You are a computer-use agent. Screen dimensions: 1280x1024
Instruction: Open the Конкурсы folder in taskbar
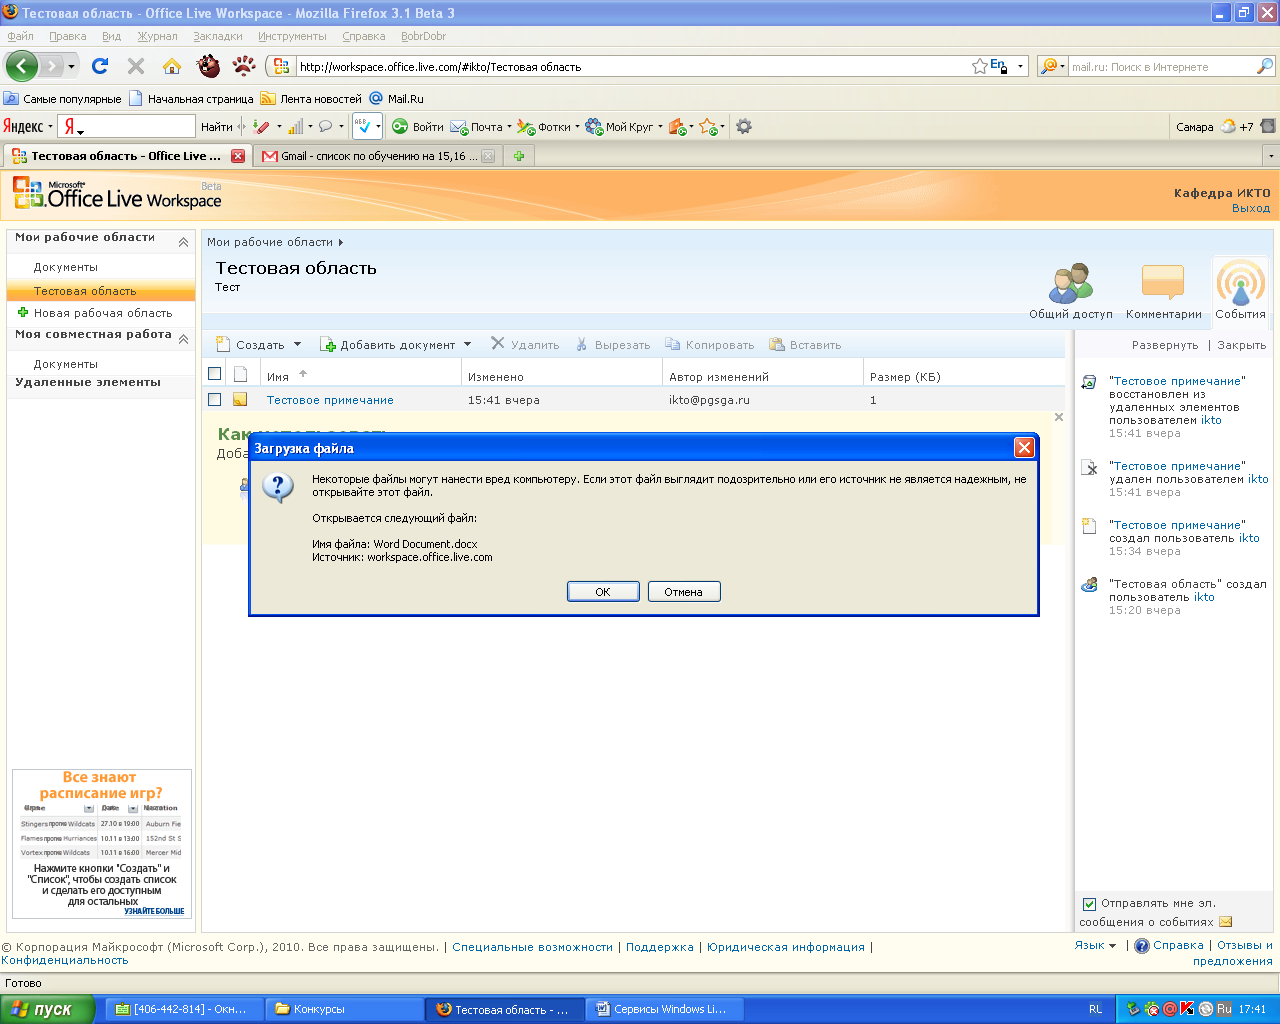[344, 1009]
